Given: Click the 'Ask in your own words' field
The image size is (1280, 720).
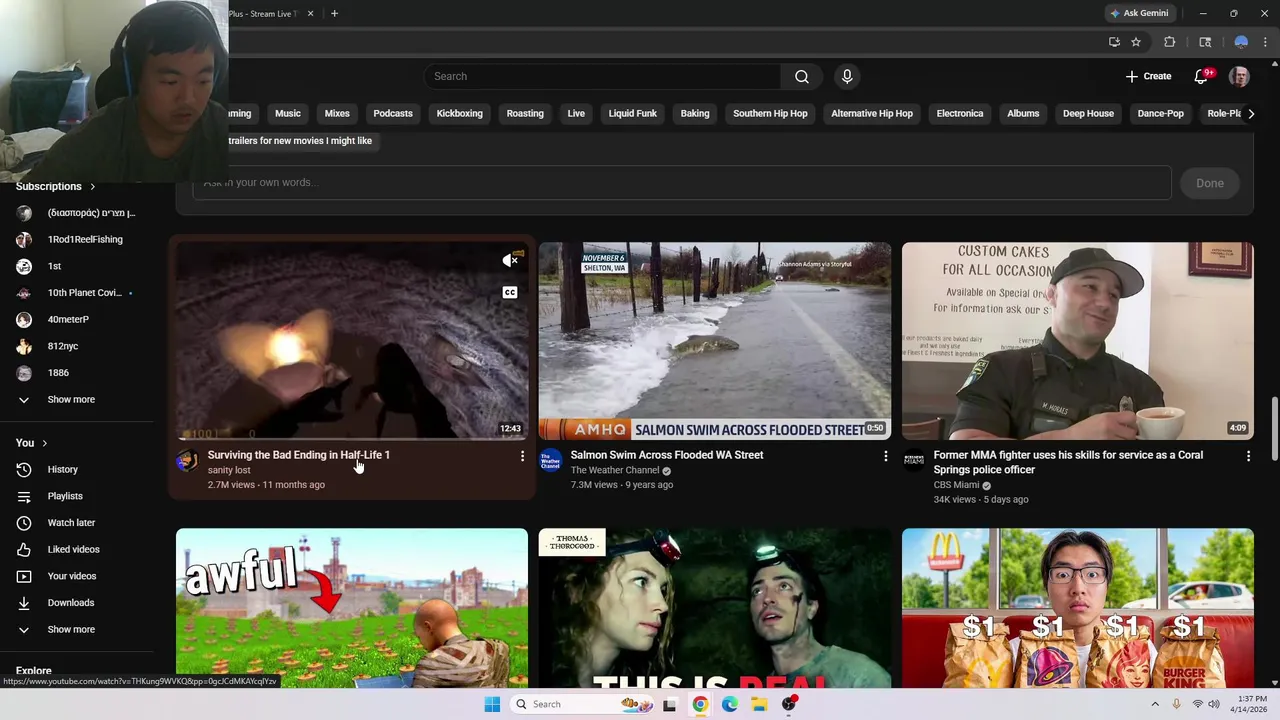Looking at the screenshot, I should (682, 183).
